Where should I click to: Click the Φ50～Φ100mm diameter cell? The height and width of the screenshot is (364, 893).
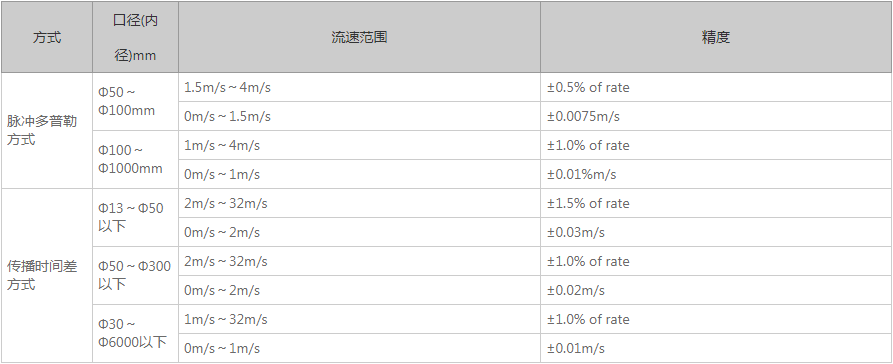[x=136, y=101]
